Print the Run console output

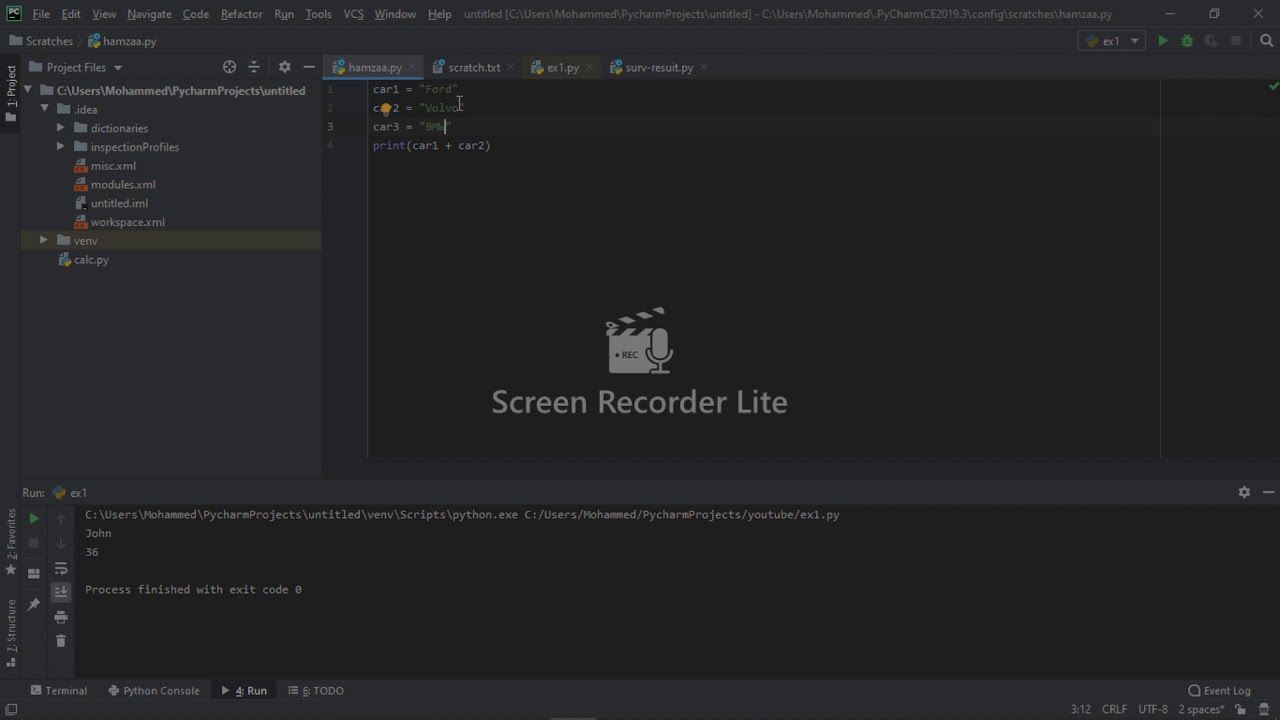click(60, 617)
